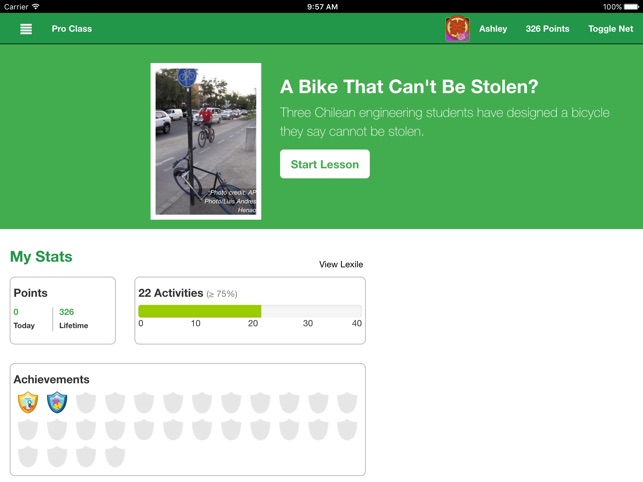Click the second earned blue achievement badge
This screenshot has height=482, width=643.
(57, 402)
